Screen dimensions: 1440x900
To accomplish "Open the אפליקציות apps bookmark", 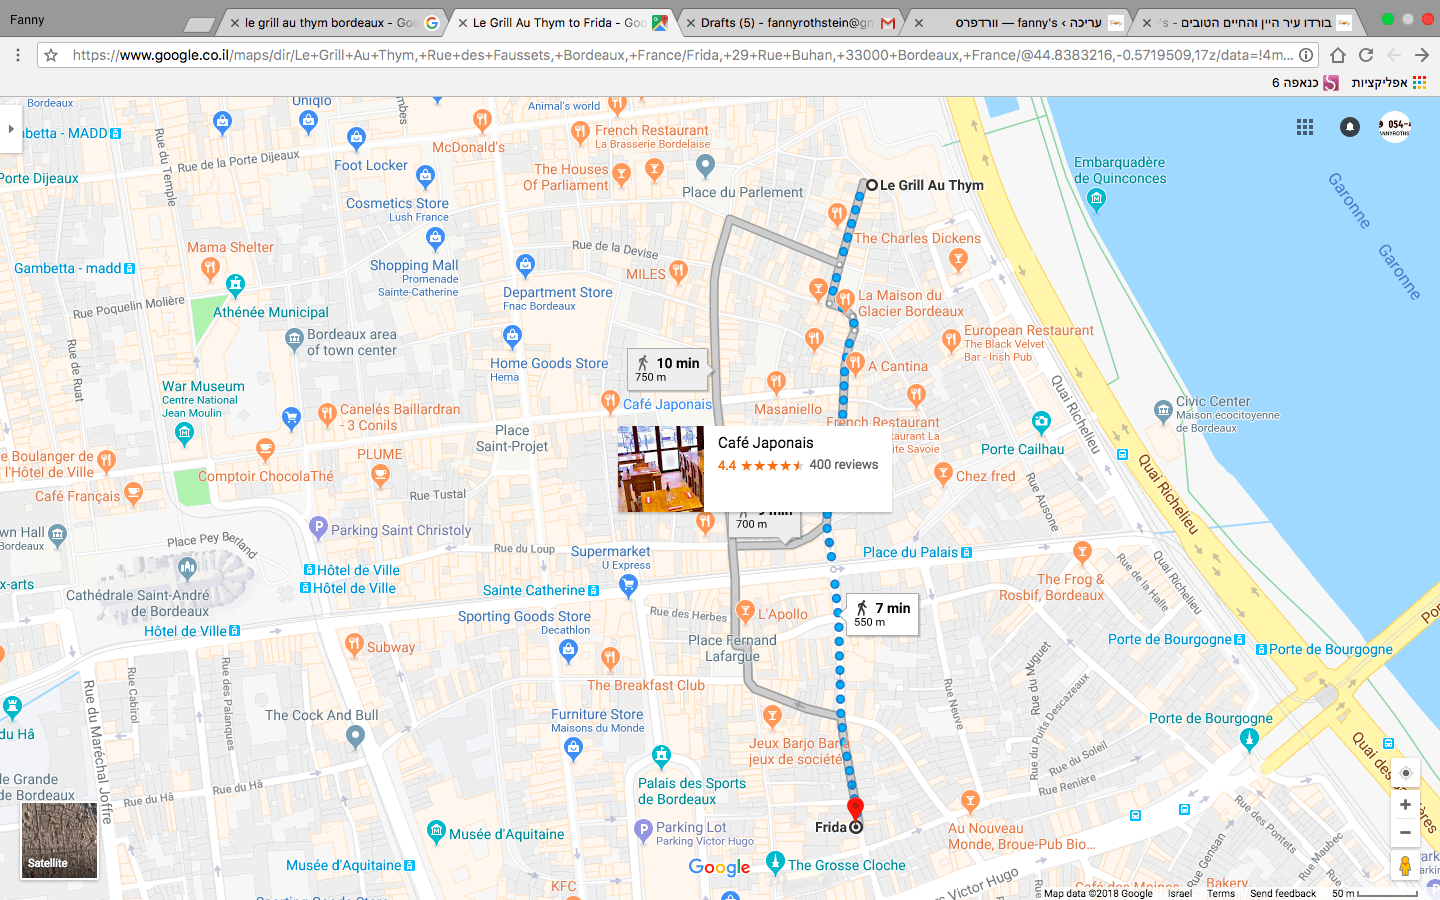I will [1389, 83].
